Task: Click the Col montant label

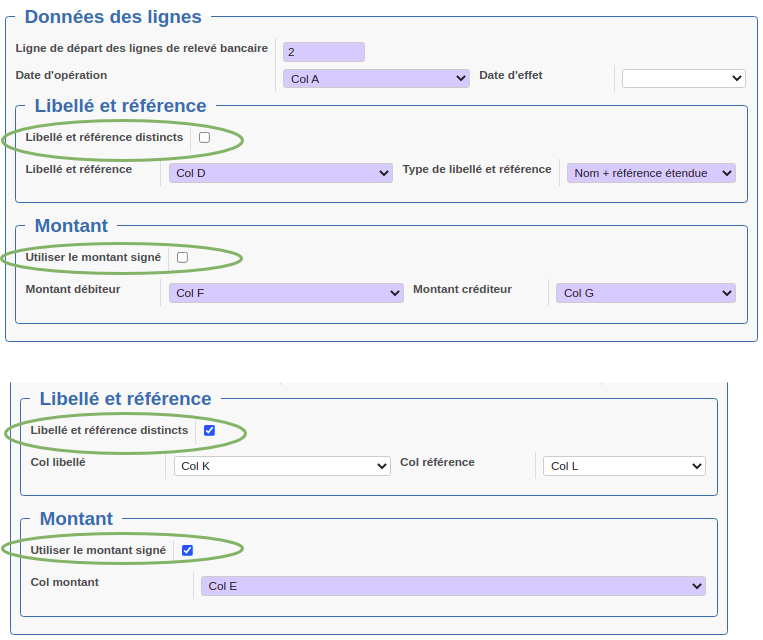Action: pos(65,582)
